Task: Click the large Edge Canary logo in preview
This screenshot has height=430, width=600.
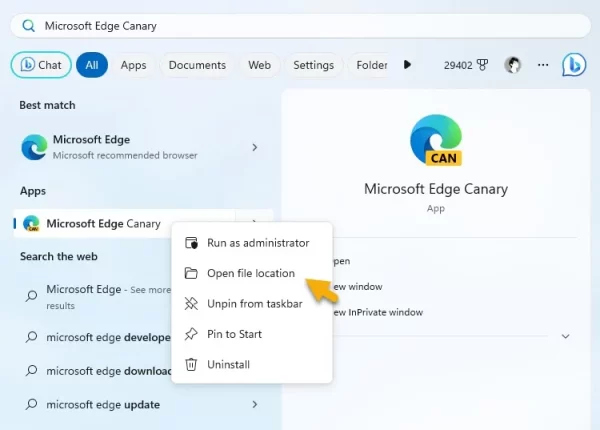Action: [436, 140]
